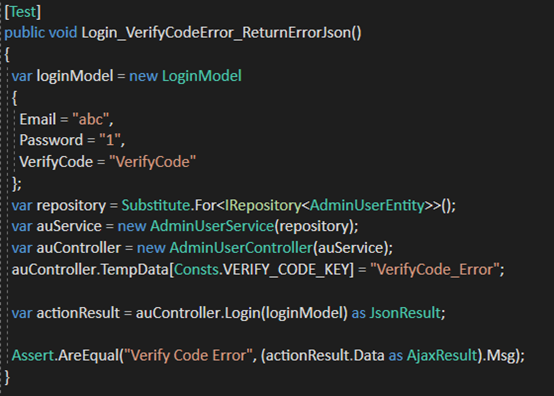Click the AjaxResult type name
This screenshot has width=554, height=396.
click(442, 355)
